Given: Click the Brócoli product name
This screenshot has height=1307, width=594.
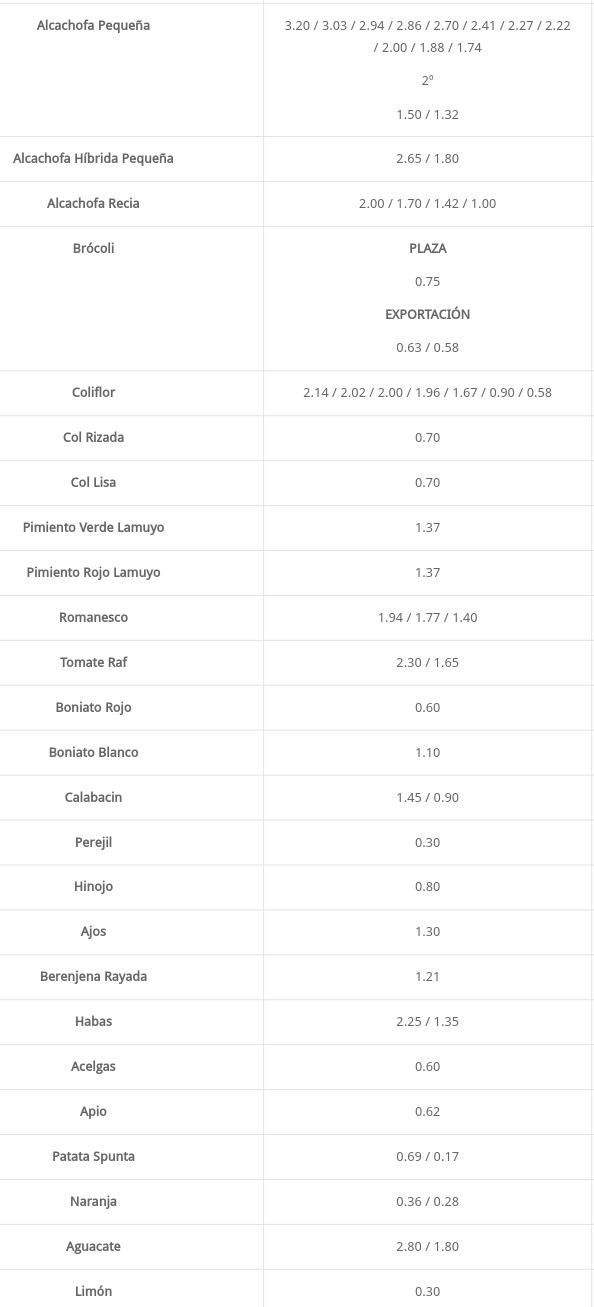Looking at the screenshot, I should tap(93, 248).
